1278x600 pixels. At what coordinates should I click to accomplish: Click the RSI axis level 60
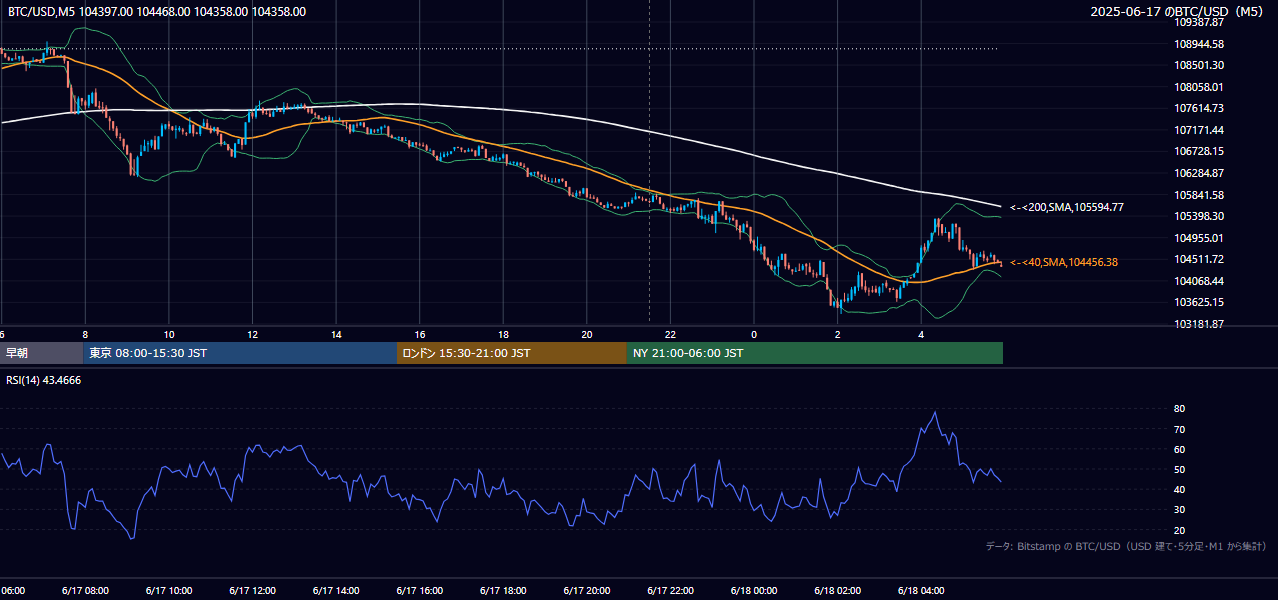[x=1180, y=449]
